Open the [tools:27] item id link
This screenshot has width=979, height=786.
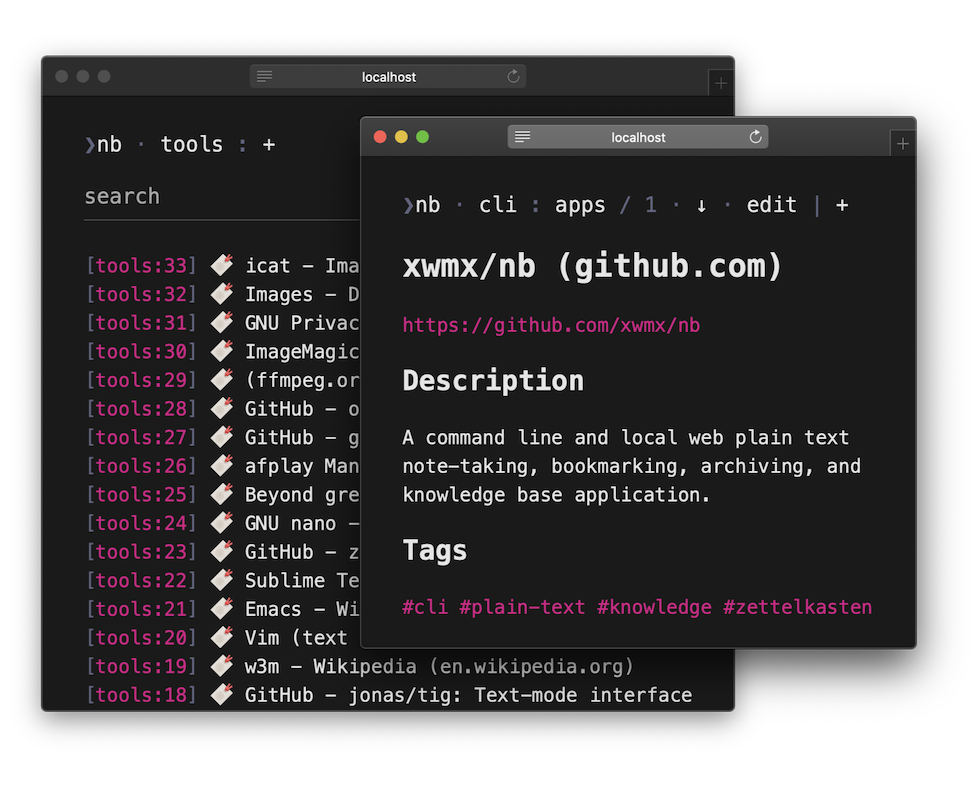(x=141, y=437)
